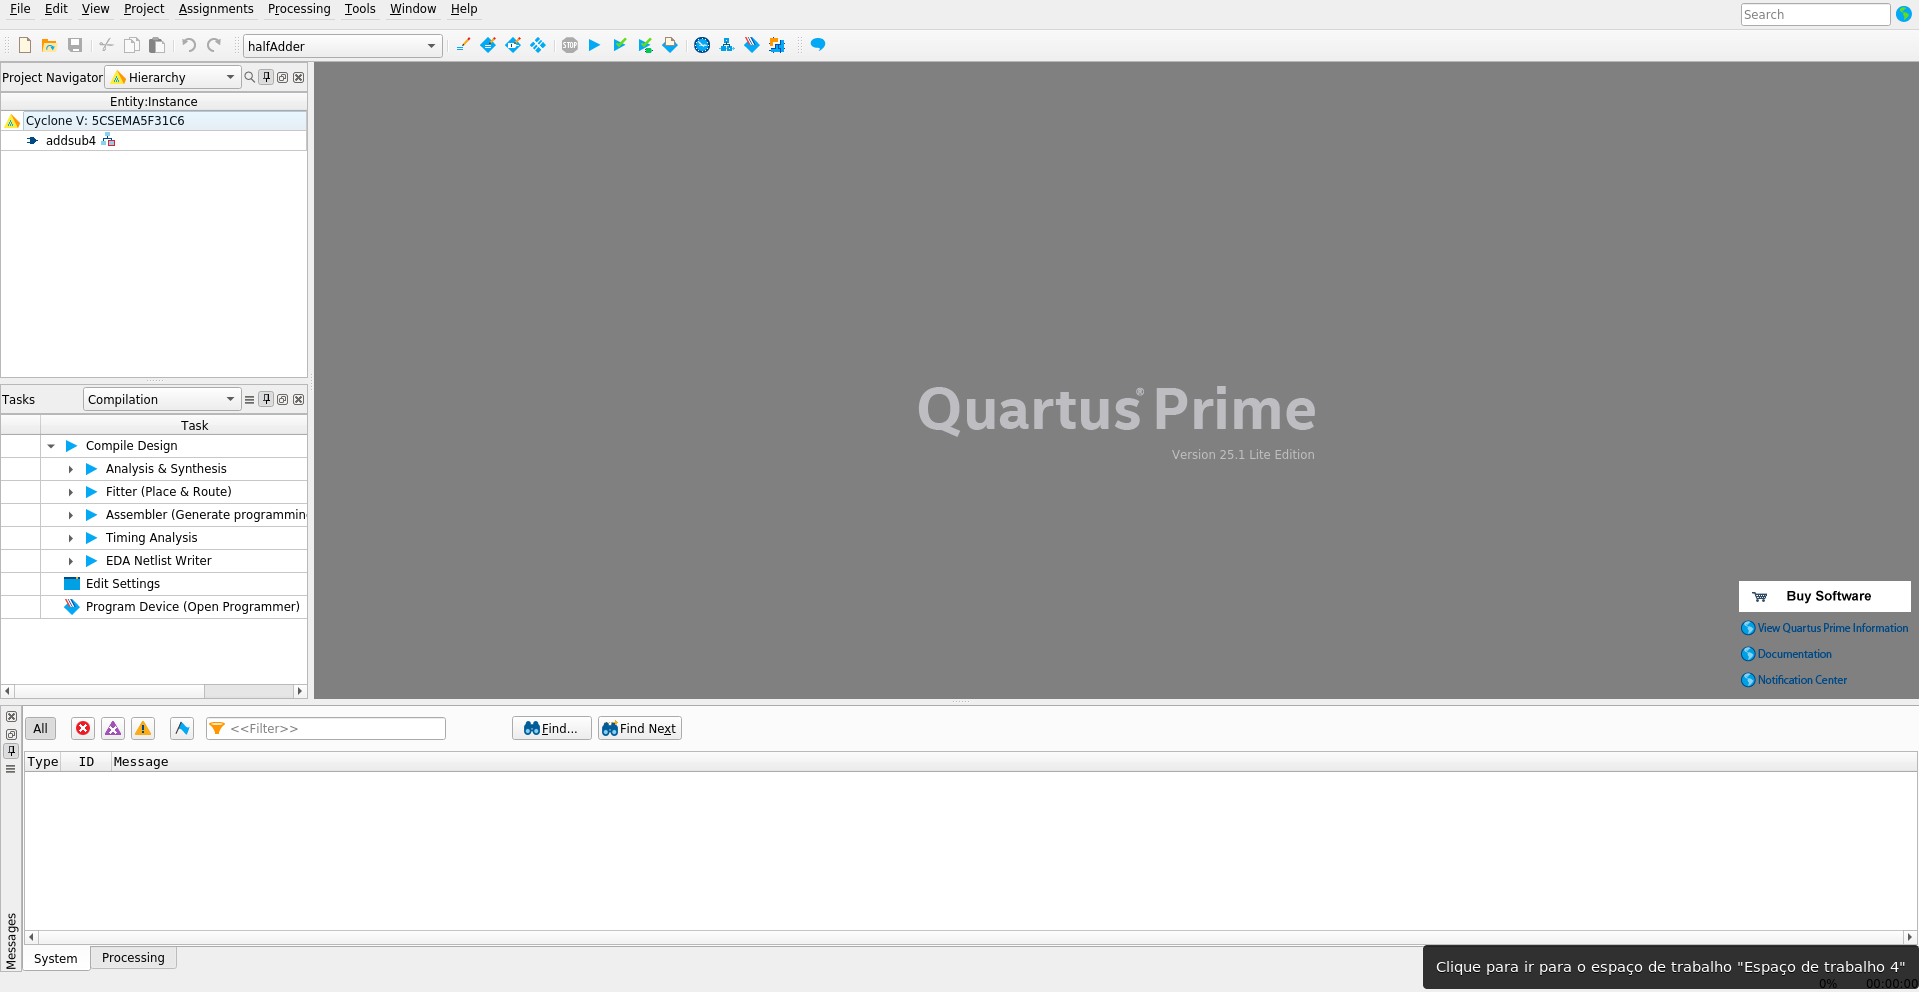Select Program Device (Open Programmer) task

(193, 607)
